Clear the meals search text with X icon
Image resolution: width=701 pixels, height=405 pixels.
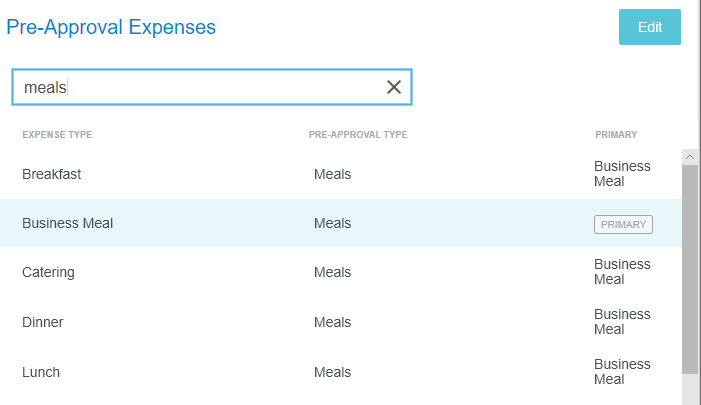tap(394, 87)
